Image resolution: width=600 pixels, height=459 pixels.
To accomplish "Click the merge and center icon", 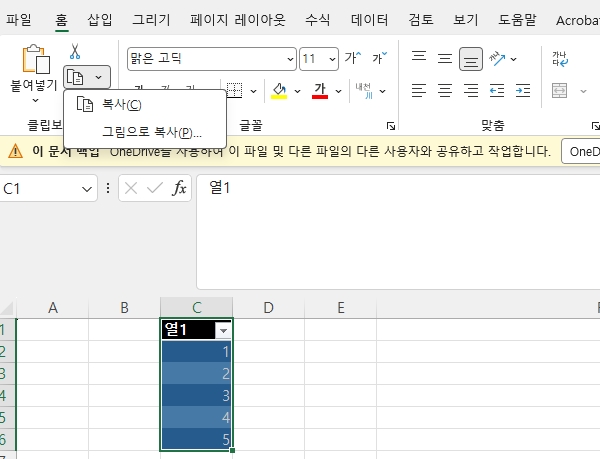I will [559, 91].
